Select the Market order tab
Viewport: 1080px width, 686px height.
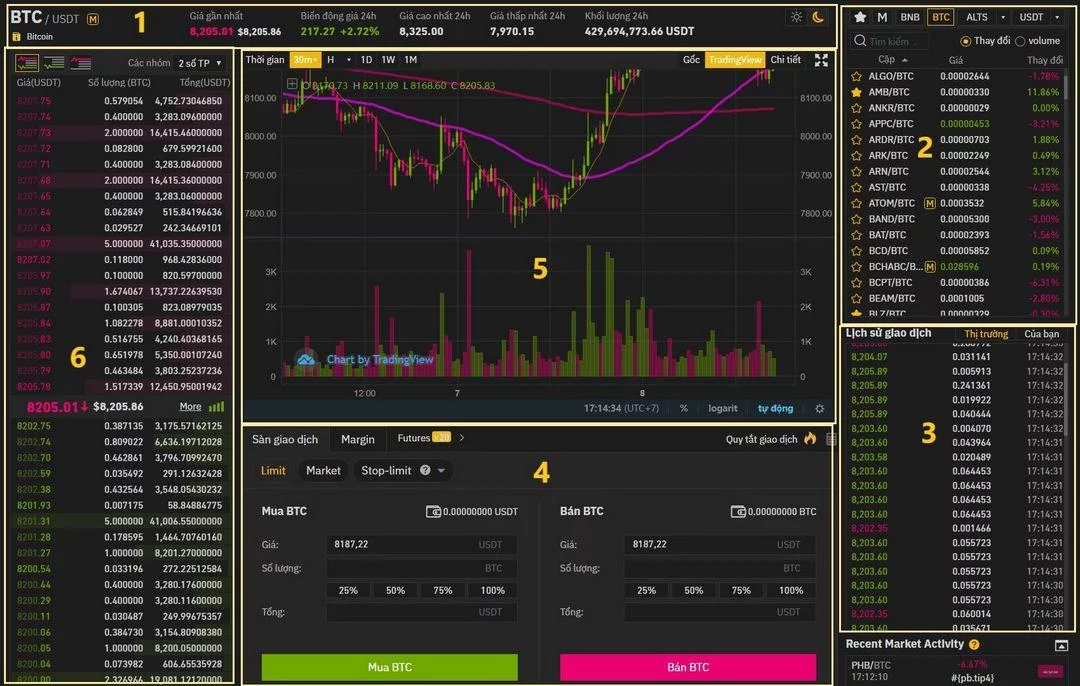[323, 470]
